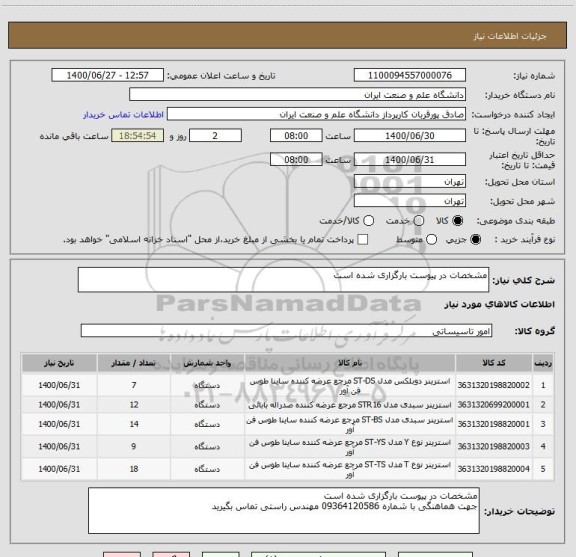Click the remaining time counter 18:54:54
Image resolution: width=576 pixels, height=557 pixels.
click(138, 136)
